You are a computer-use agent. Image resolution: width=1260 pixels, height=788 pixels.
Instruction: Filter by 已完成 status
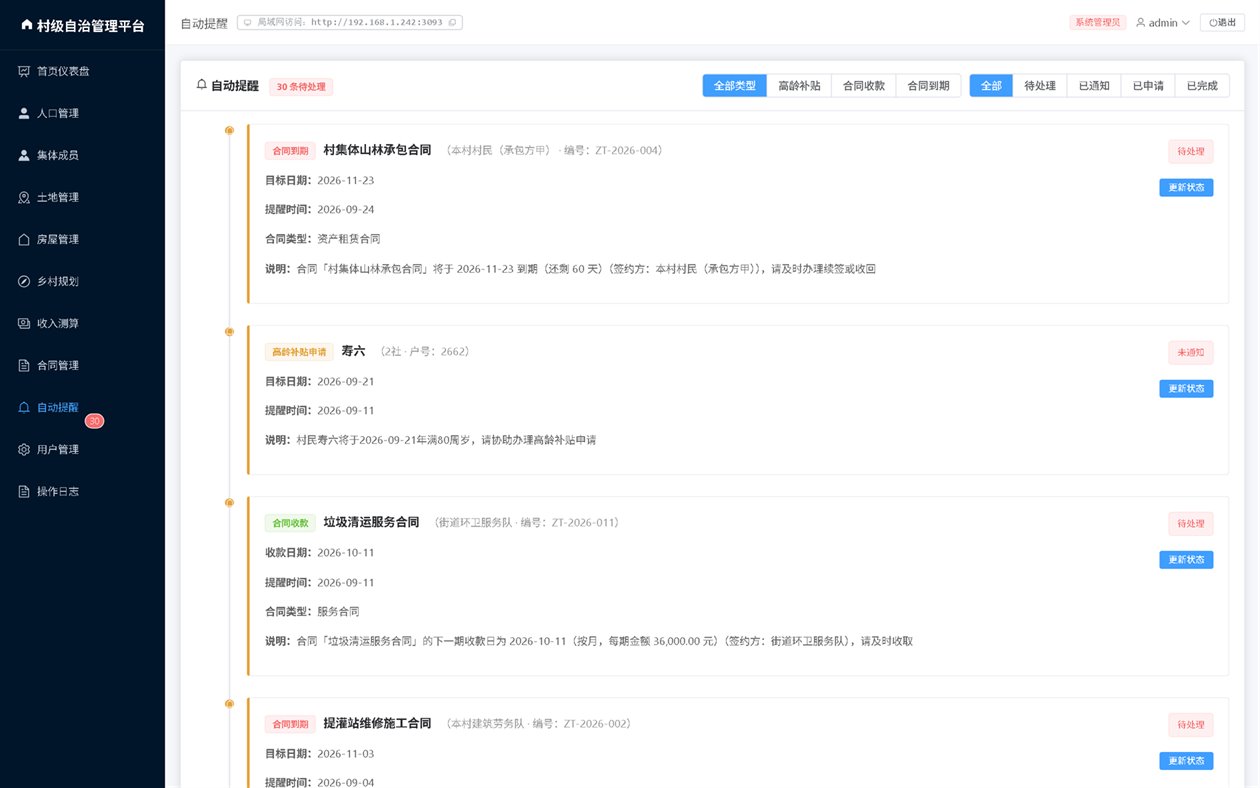pyautogui.click(x=1202, y=86)
